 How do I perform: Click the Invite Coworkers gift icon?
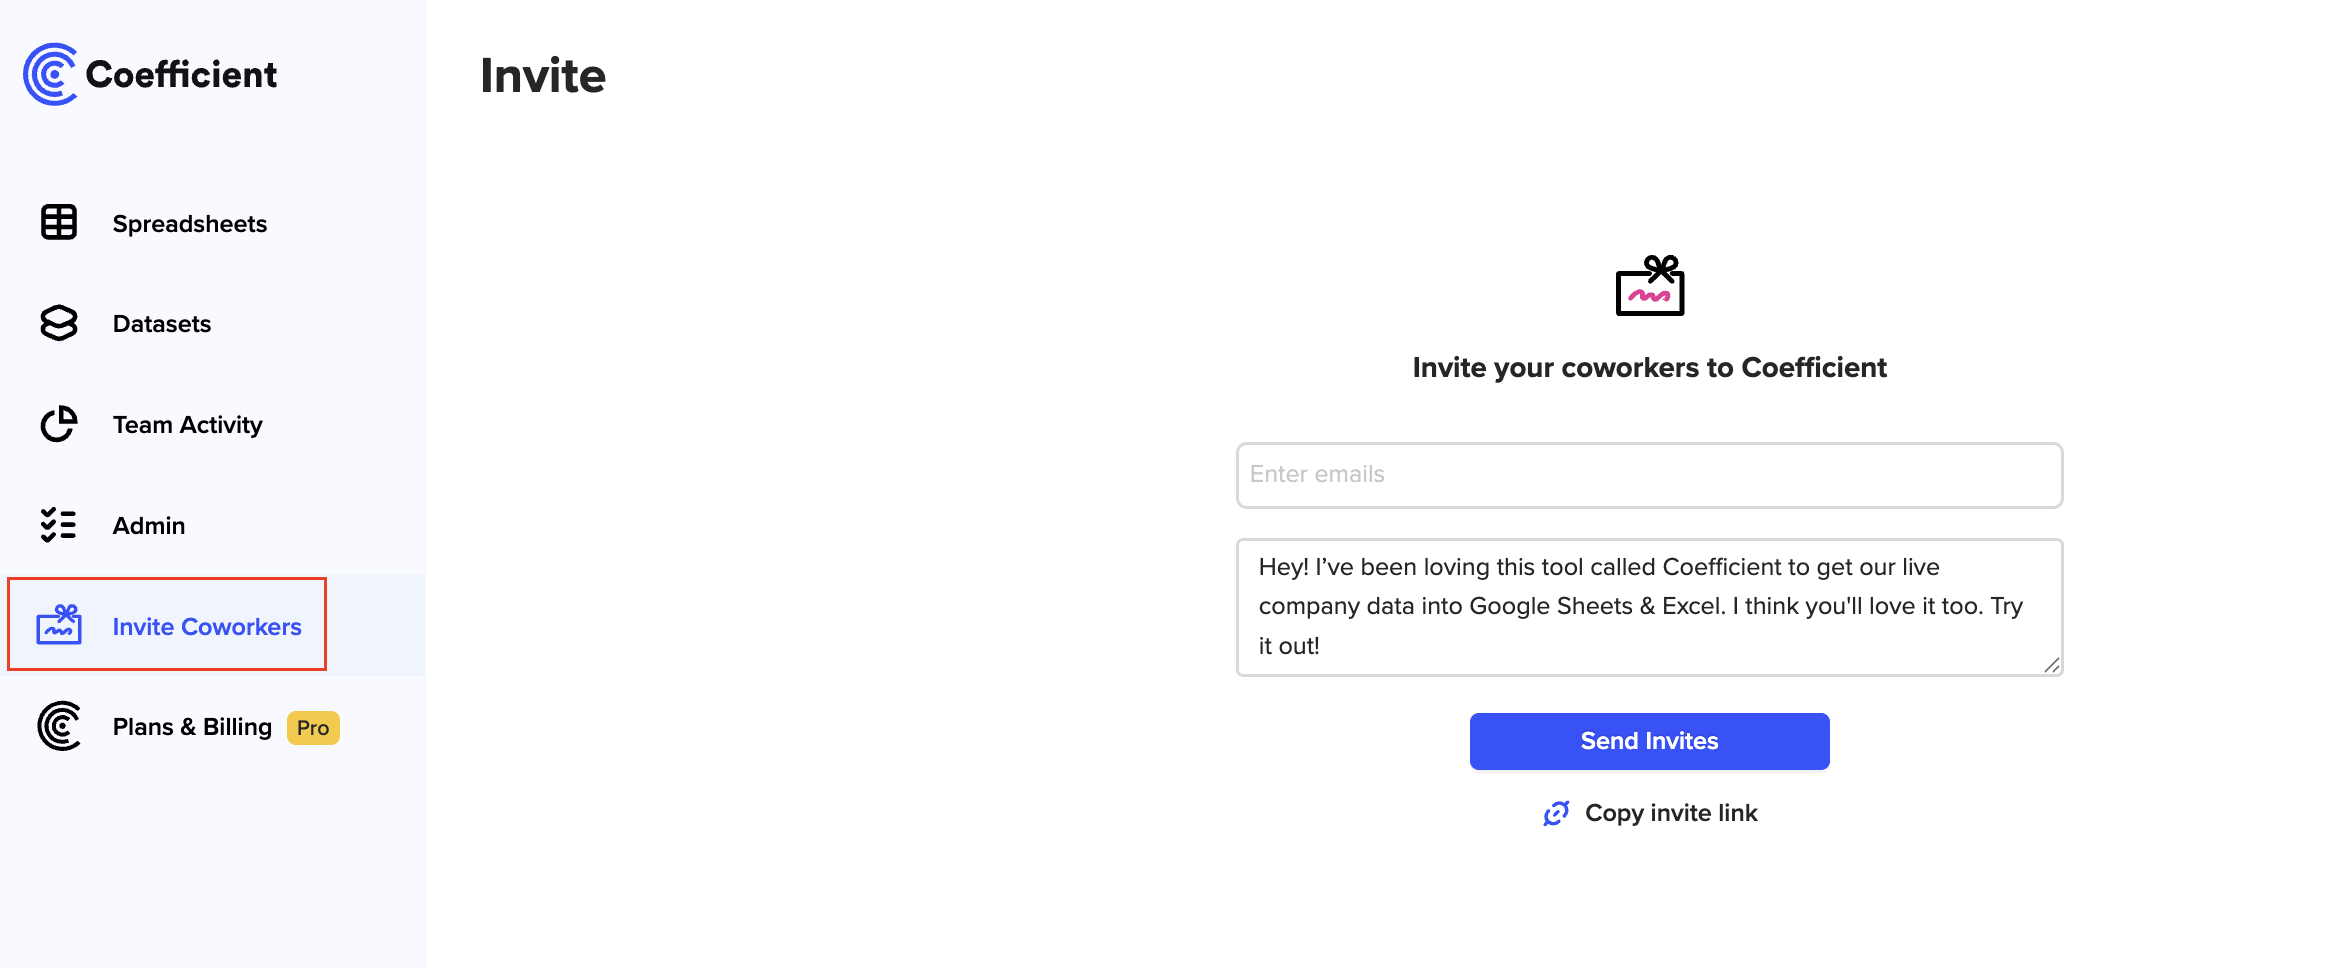click(x=60, y=625)
